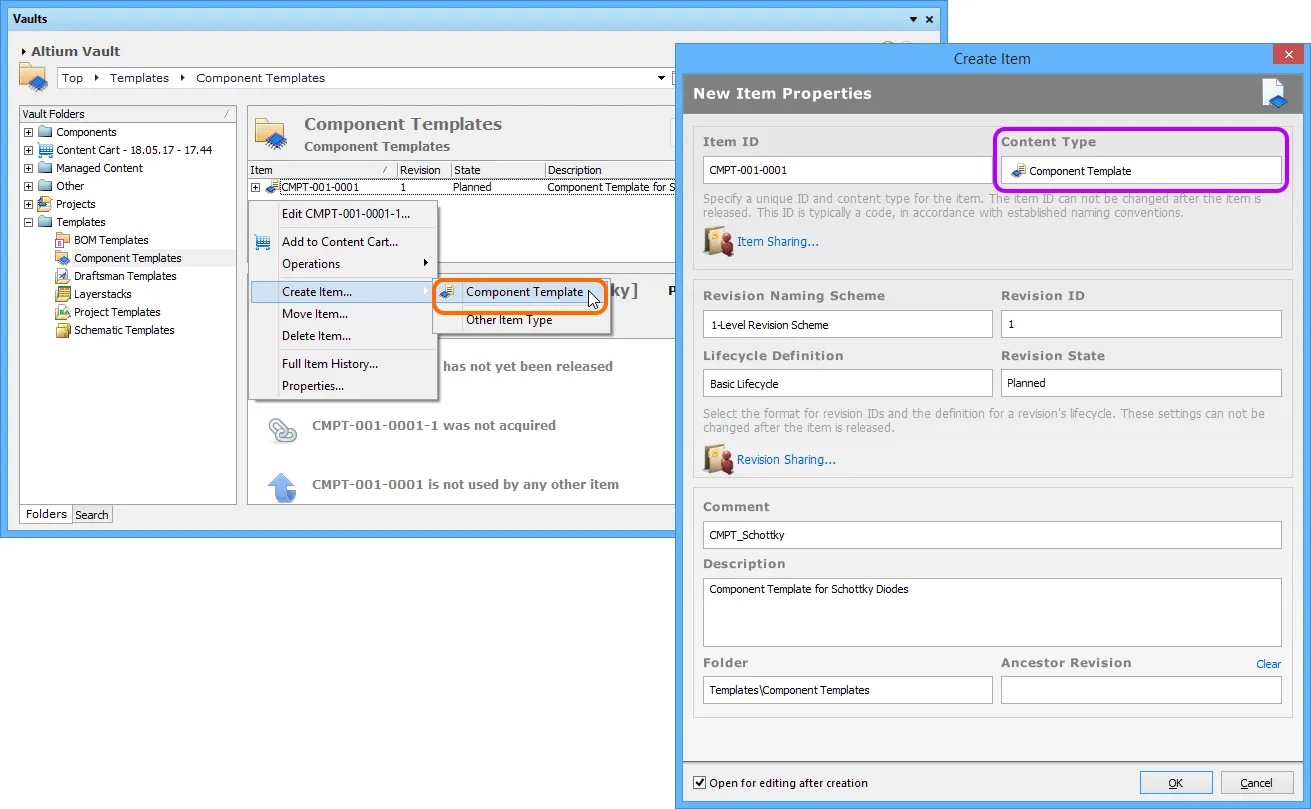This screenshot has width=1311, height=809.
Task: Switch to the Search tab
Action: coord(92,515)
